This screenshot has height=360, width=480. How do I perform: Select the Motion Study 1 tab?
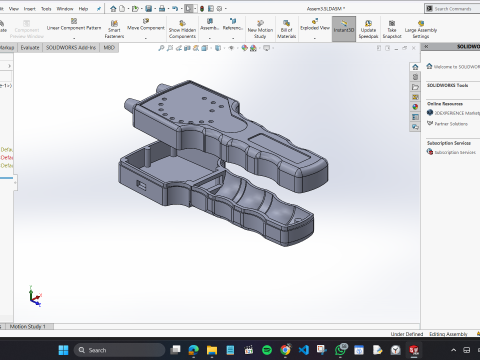coord(28,326)
